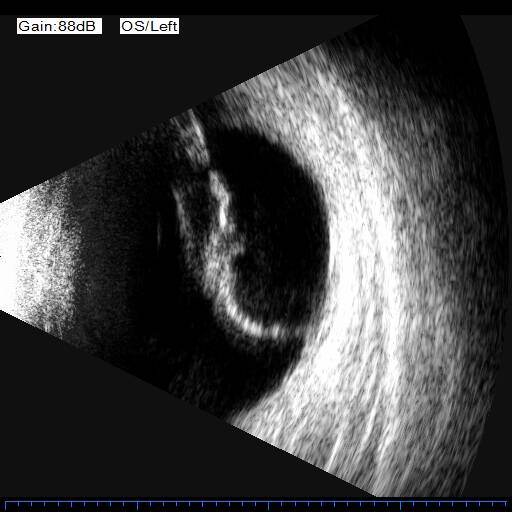Click the first long tick on the ruler
Screen dimensions: 512x512
pyautogui.click(x=138, y=505)
